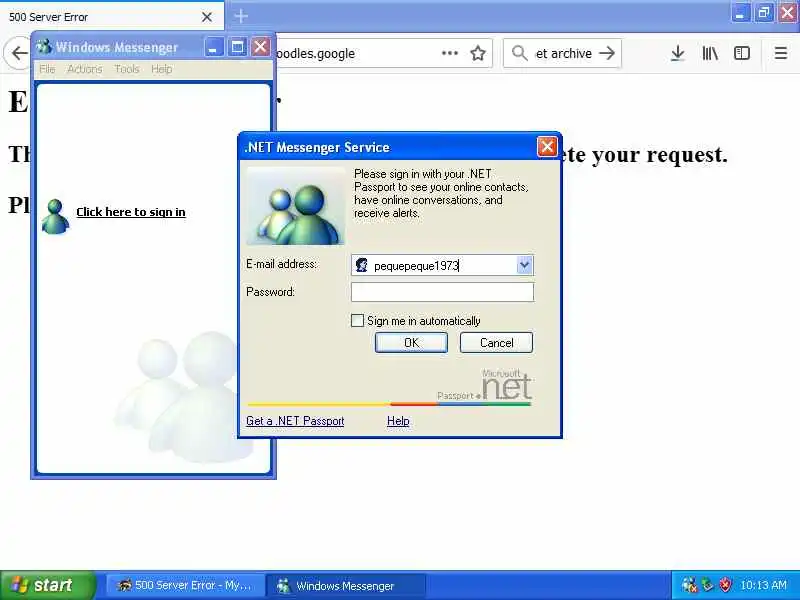This screenshot has width=800, height=600.
Task: Click the search magnifier icon in the search box
Action: pyautogui.click(x=519, y=53)
